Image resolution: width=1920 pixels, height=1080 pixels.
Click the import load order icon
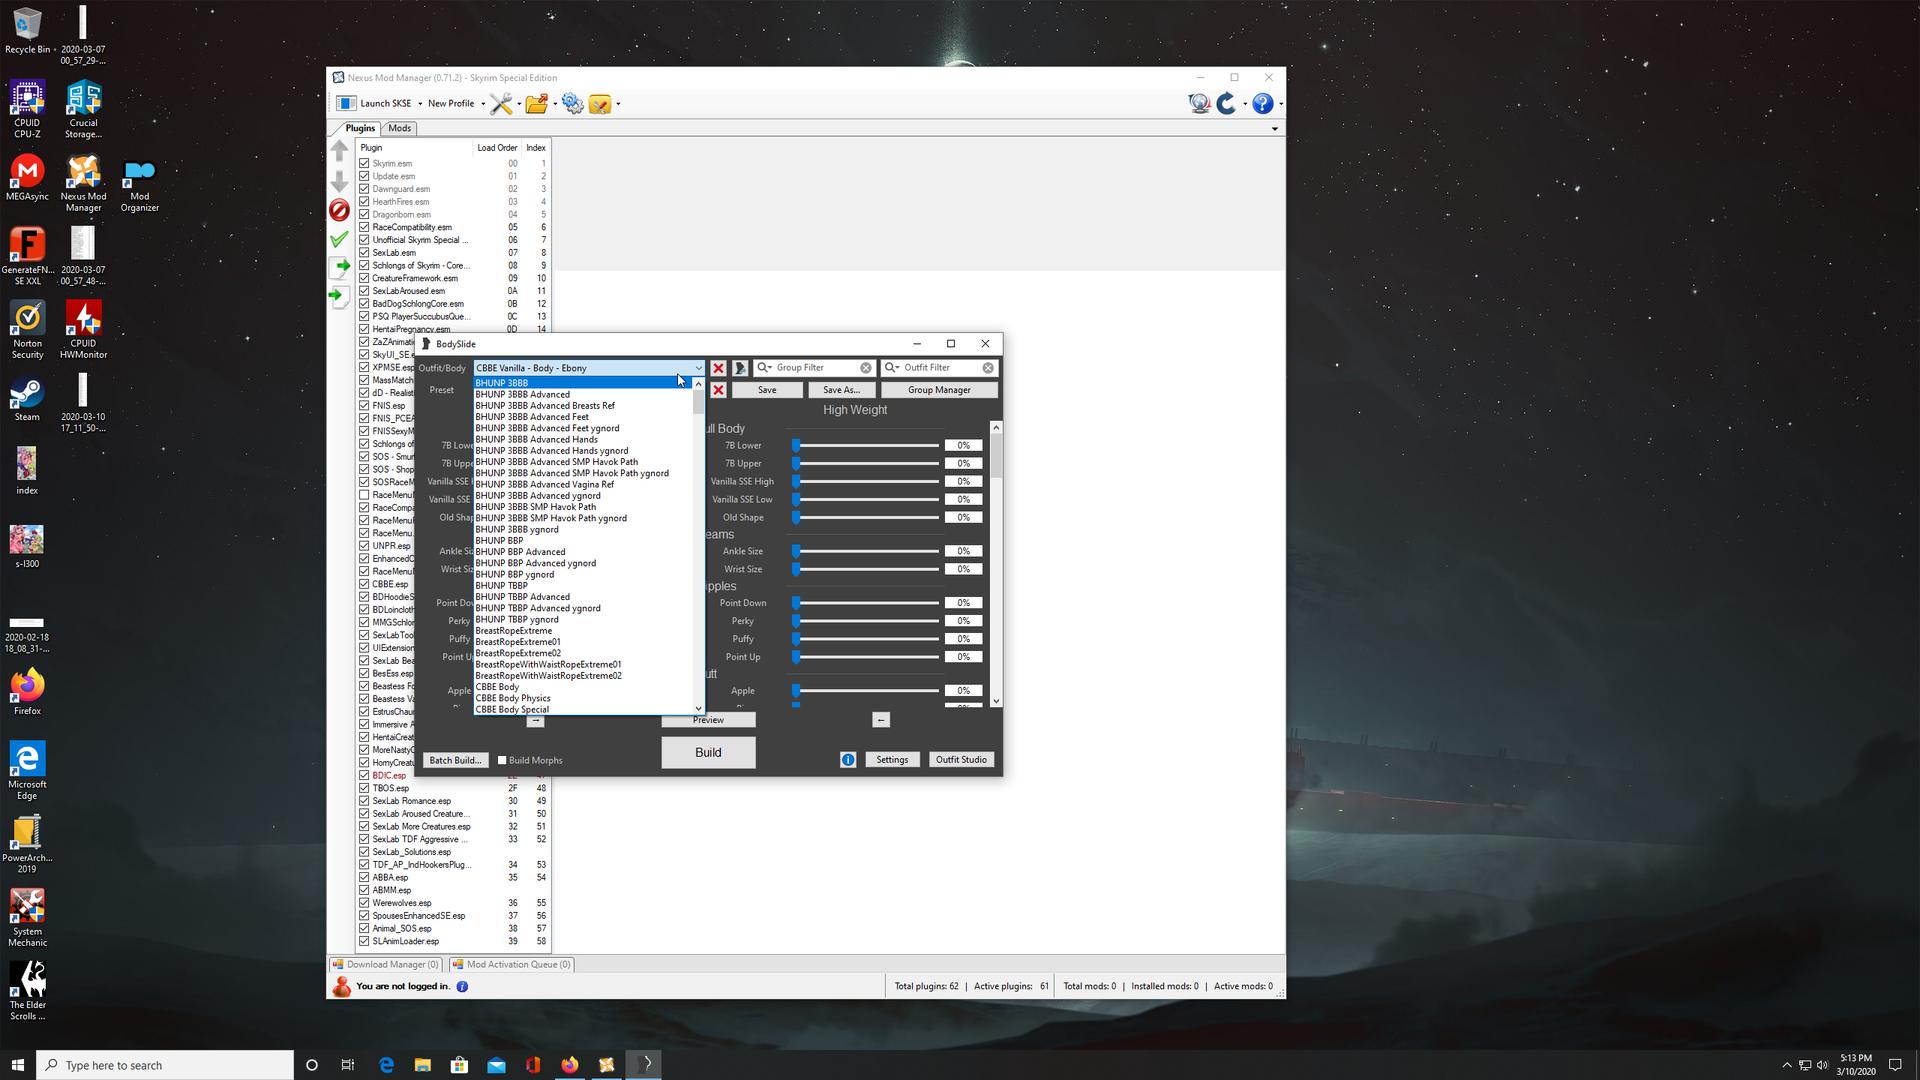coord(339,296)
